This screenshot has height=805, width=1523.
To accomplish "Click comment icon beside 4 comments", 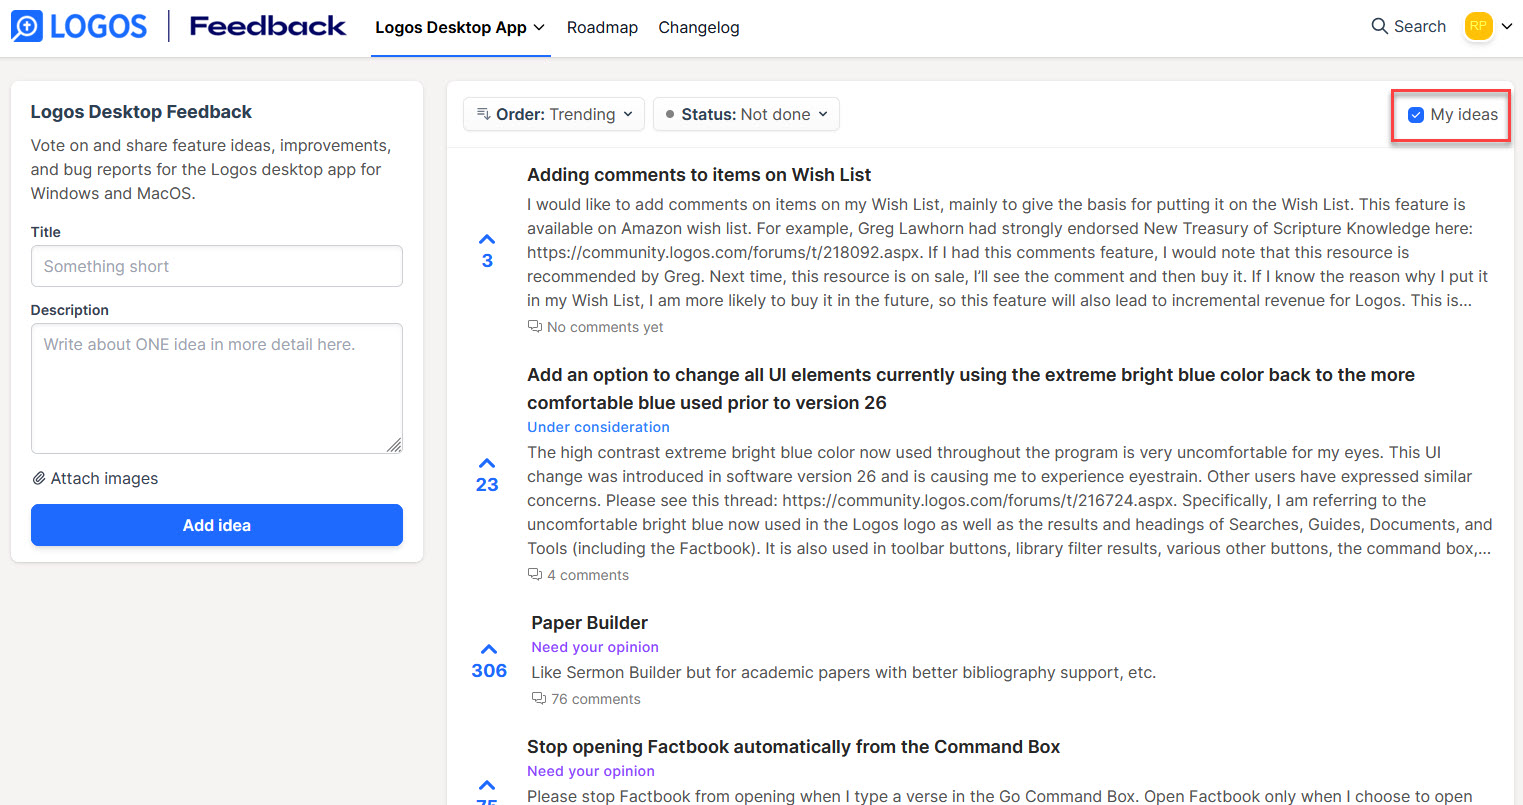I will click(x=535, y=575).
